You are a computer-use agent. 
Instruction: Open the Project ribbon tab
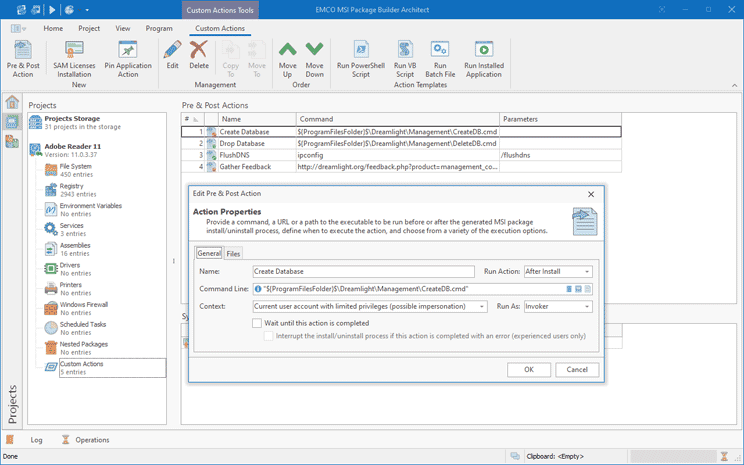pos(89,28)
